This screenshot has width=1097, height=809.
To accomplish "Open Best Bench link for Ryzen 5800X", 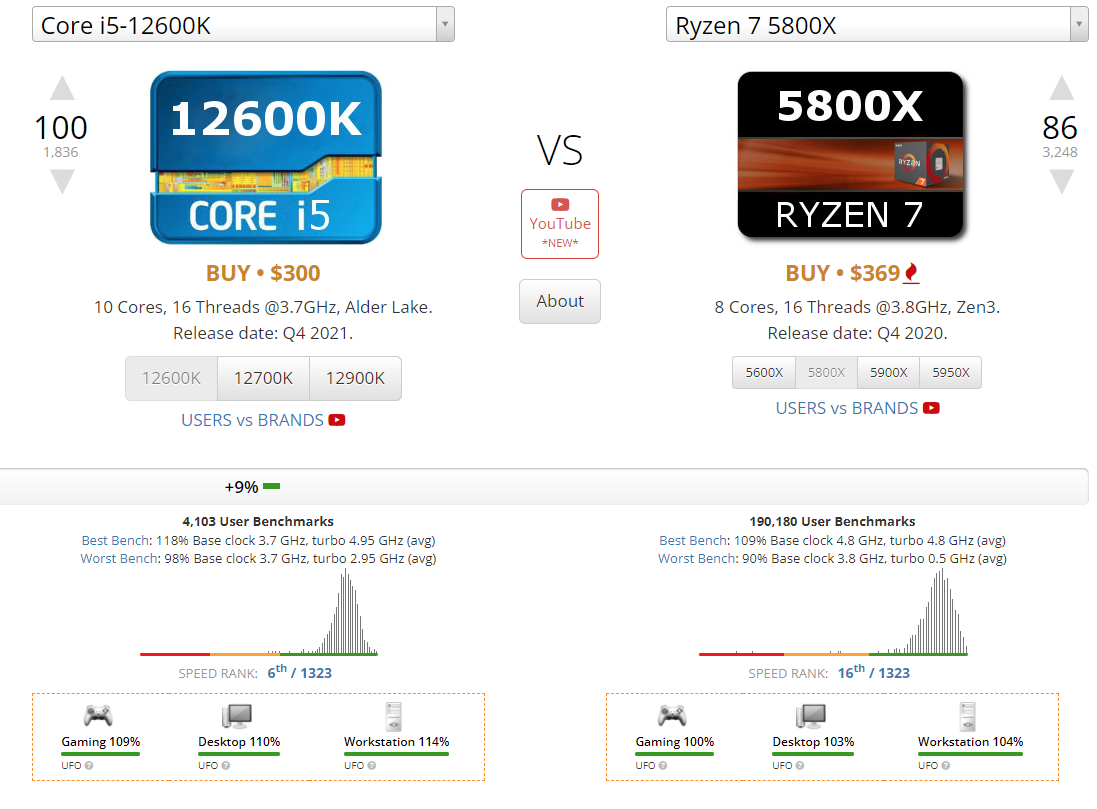I will pyautogui.click(x=693, y=540).
